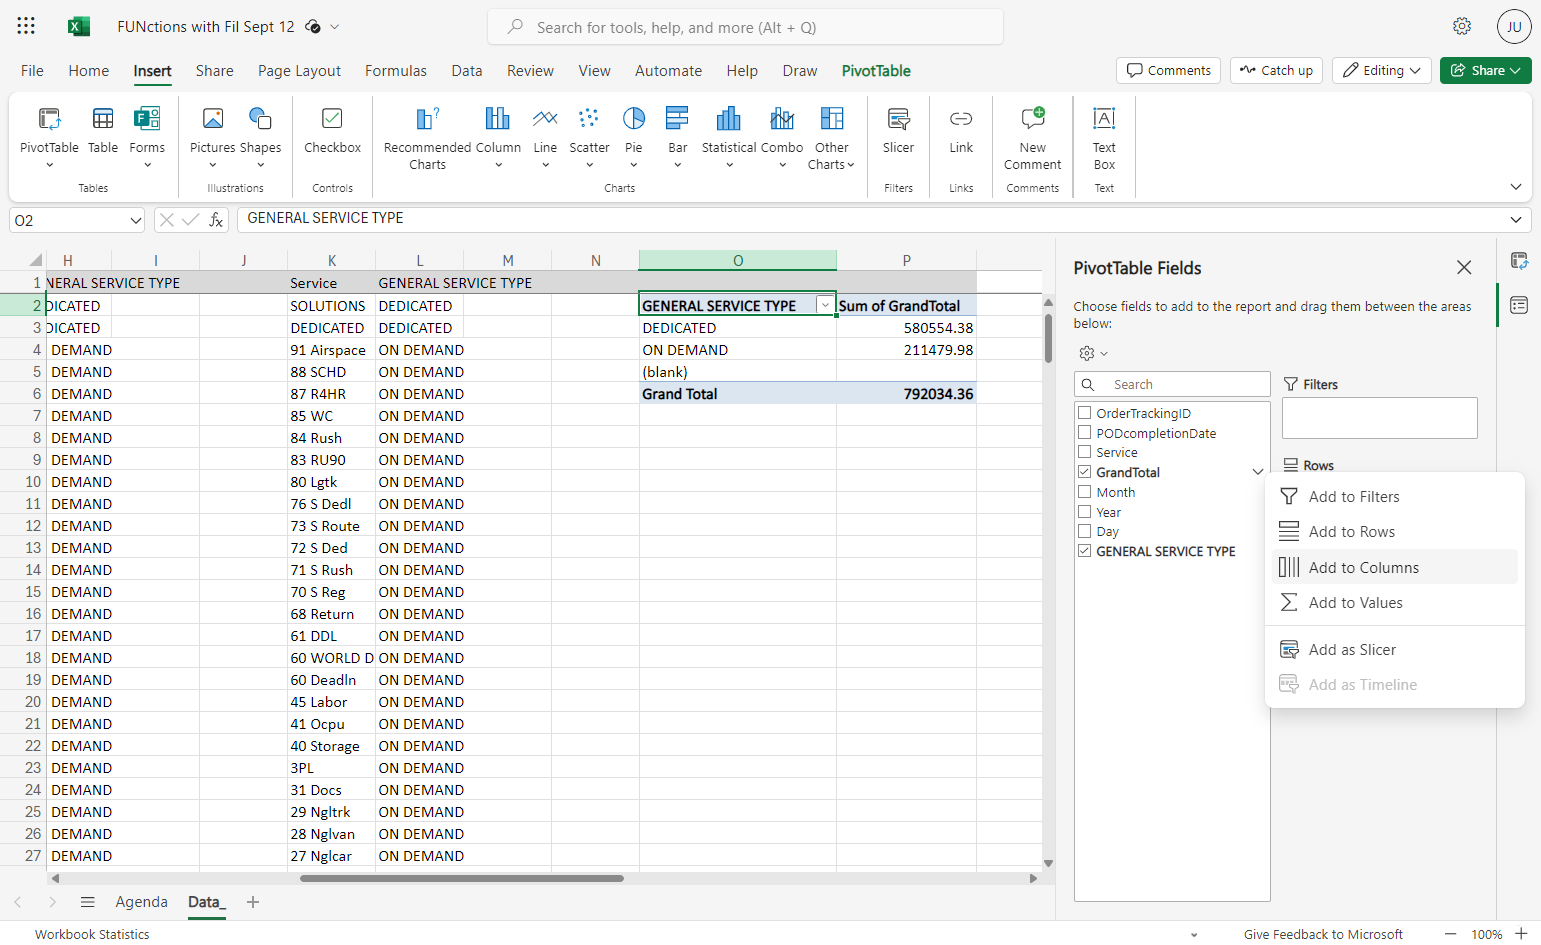This screenshot has width=1541, height=945.
Task: Open the GENERAL SERVICE TYPE pivot filter dropdown
Action: coord(825,306)
